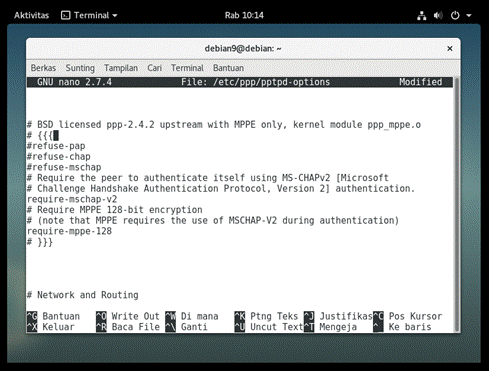Click 'File: /etc/ppp/pptpd-options' in nano header
This screenshot has height=371, width=489.
(x=256, y=82)
